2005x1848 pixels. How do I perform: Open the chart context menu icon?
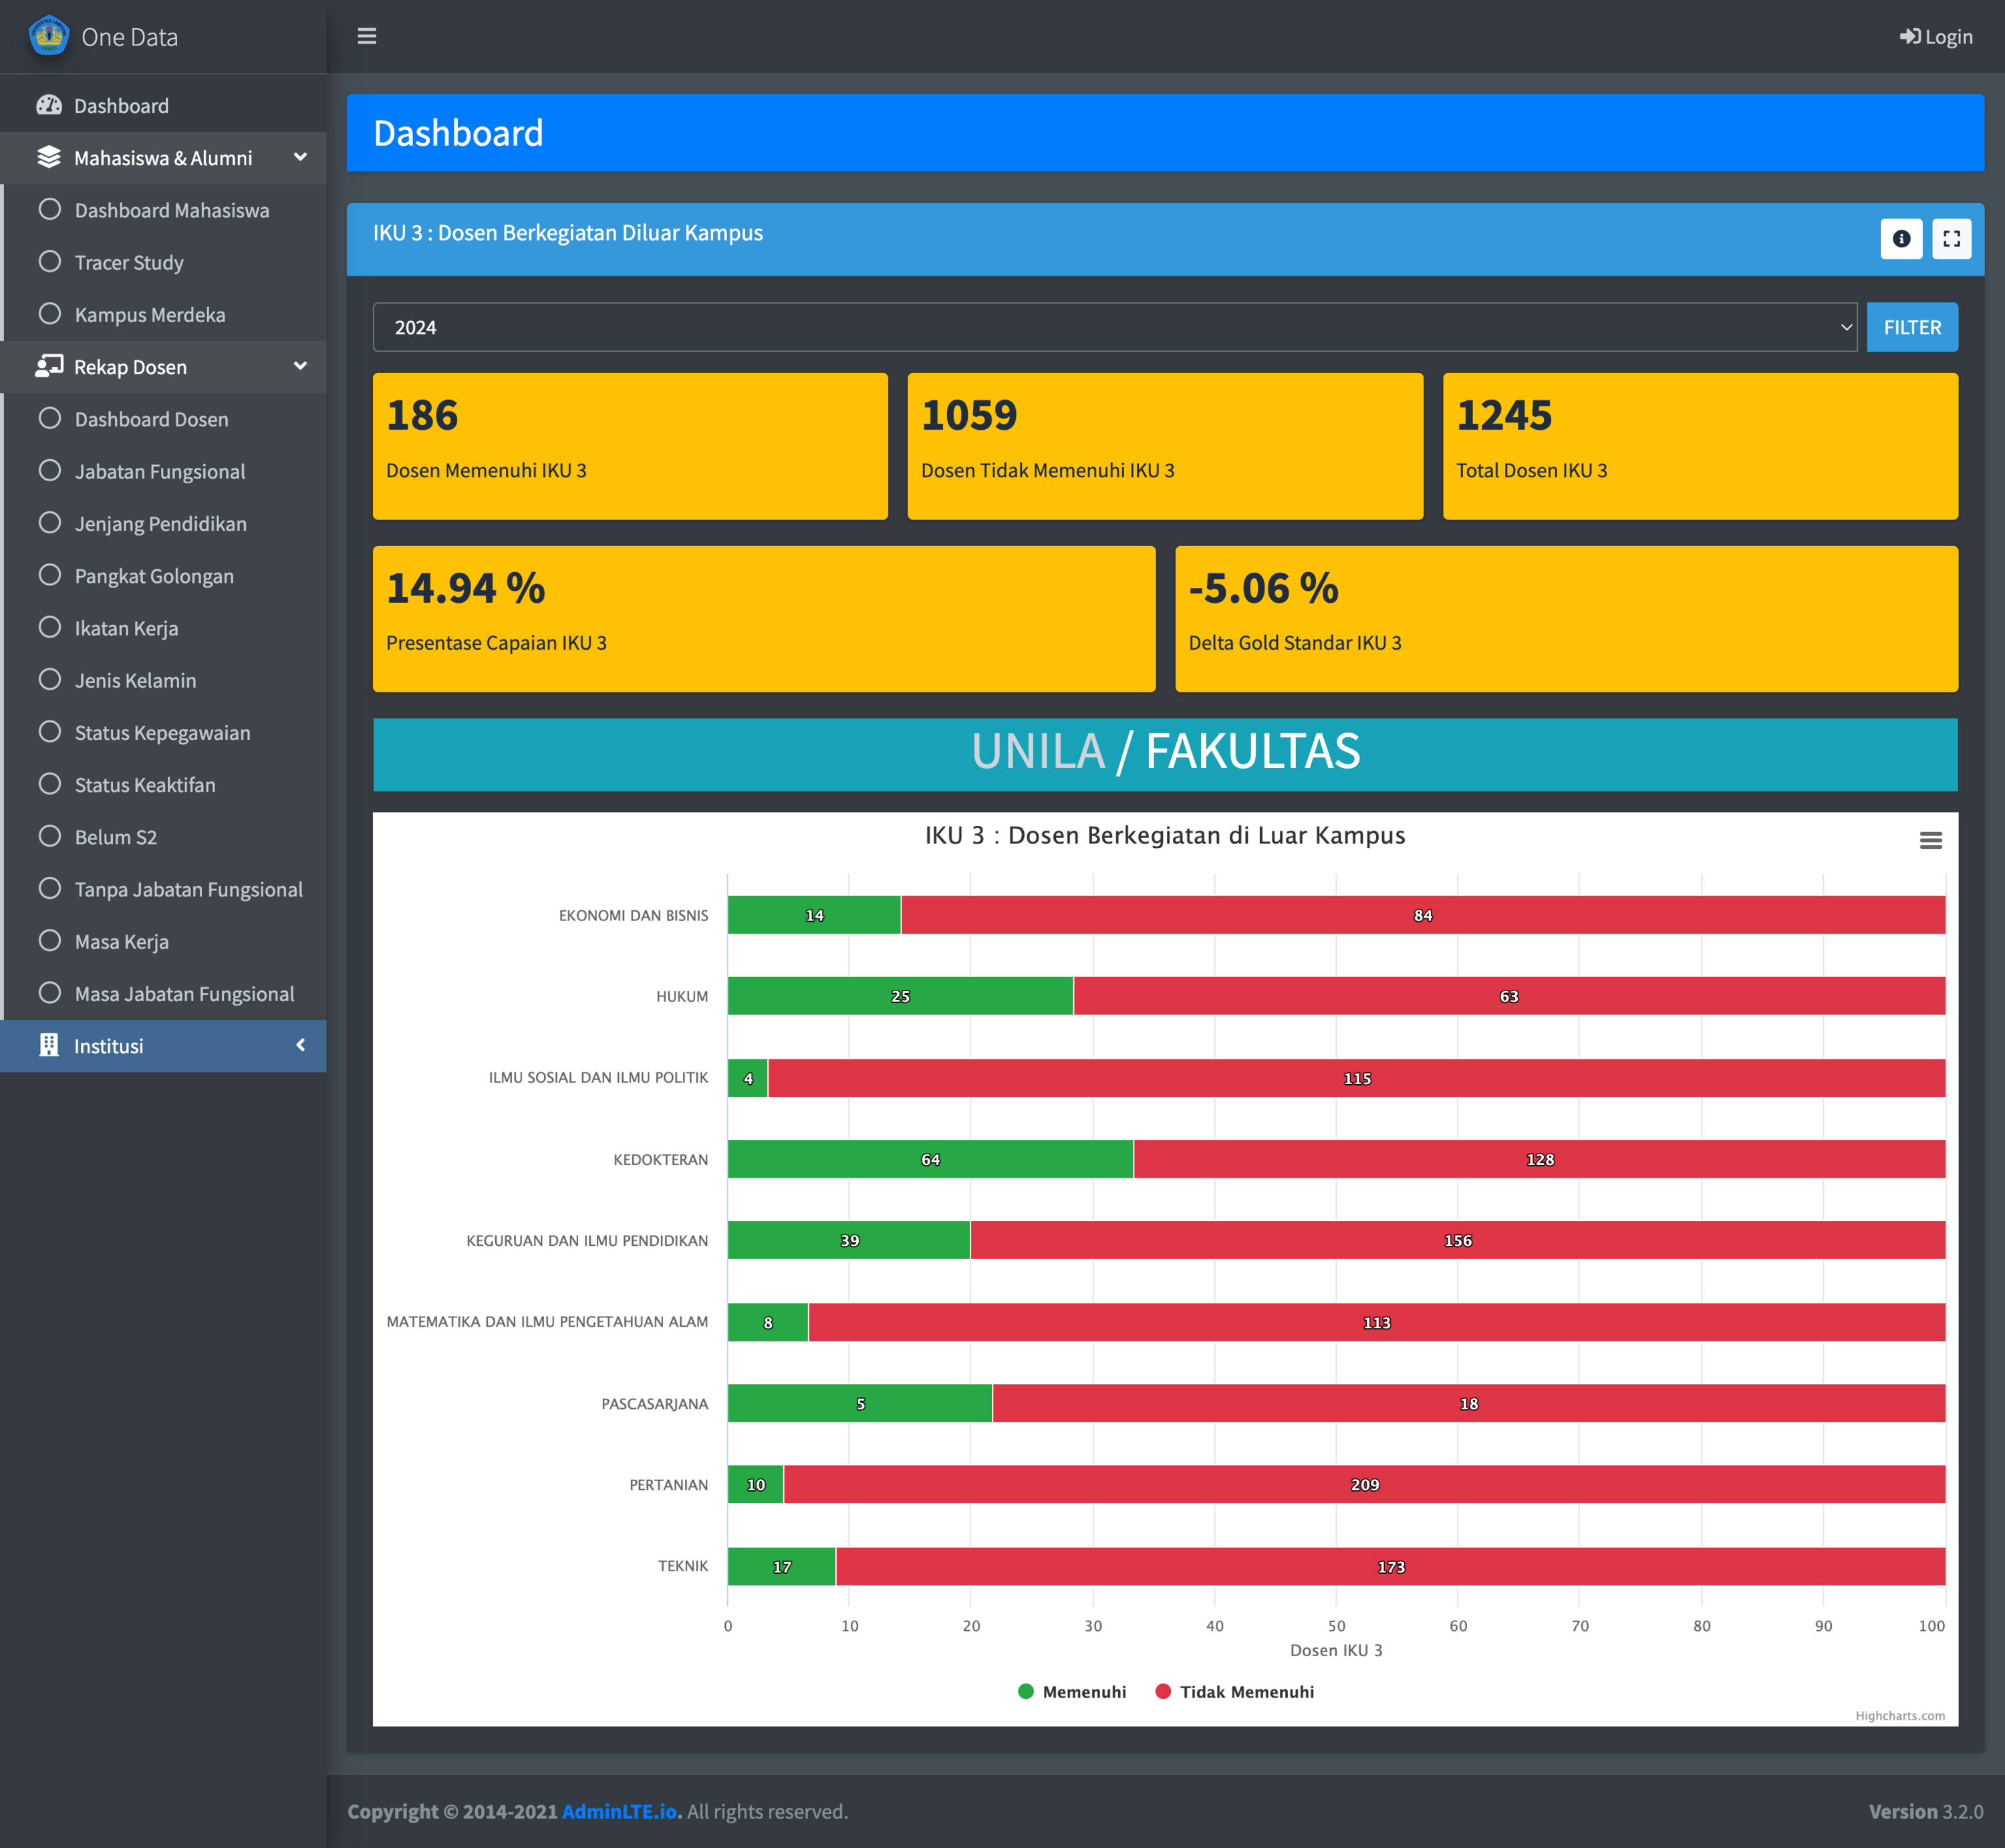coord(1930,841)
